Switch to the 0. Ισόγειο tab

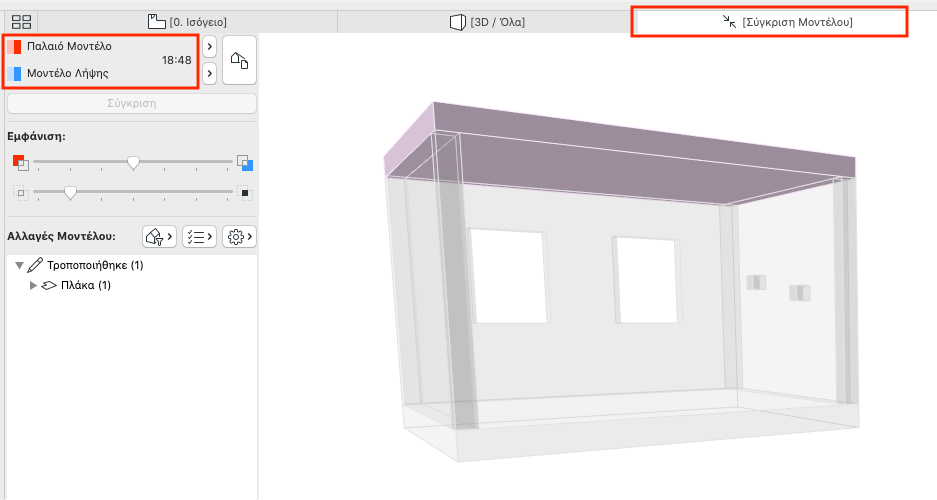click(x=188, y=22)
